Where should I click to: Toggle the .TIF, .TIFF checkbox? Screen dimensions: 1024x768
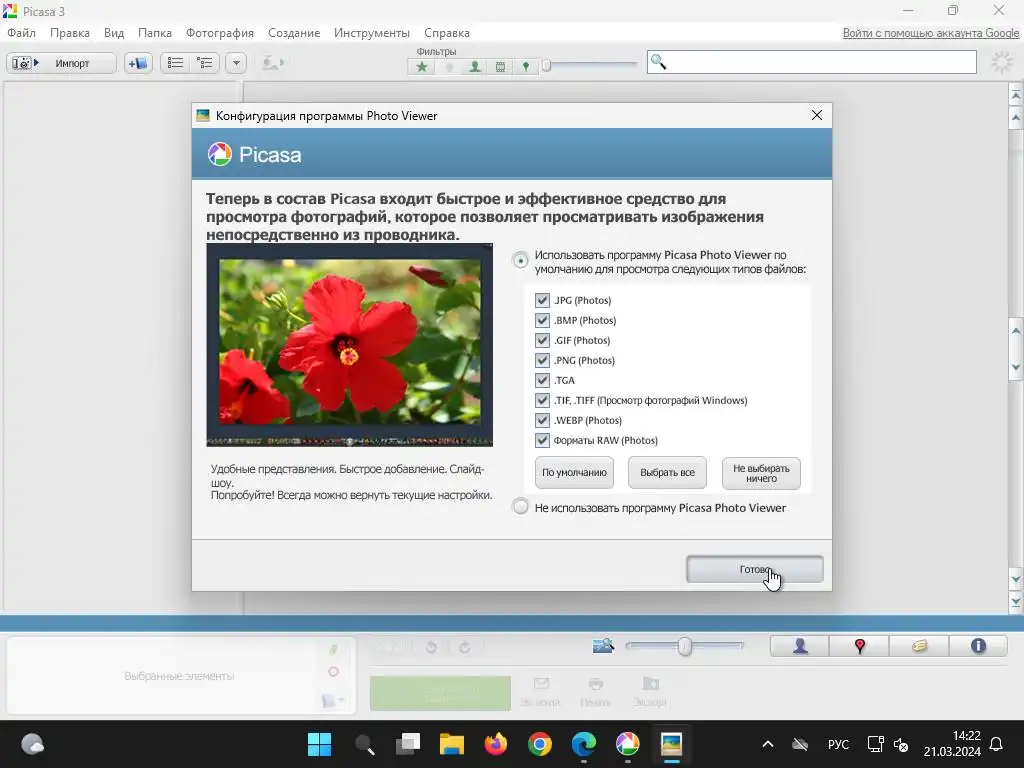(542, 400)
